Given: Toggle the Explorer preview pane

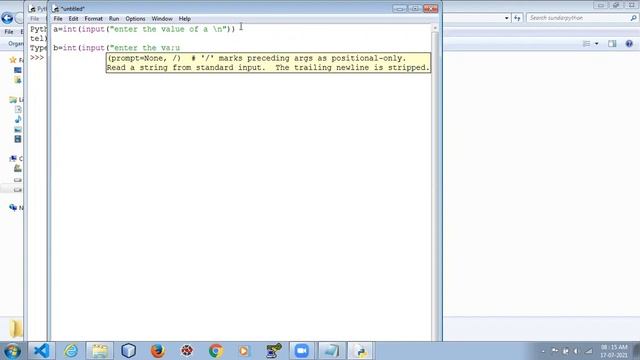Looking at the screenshot, I should 612,44.
